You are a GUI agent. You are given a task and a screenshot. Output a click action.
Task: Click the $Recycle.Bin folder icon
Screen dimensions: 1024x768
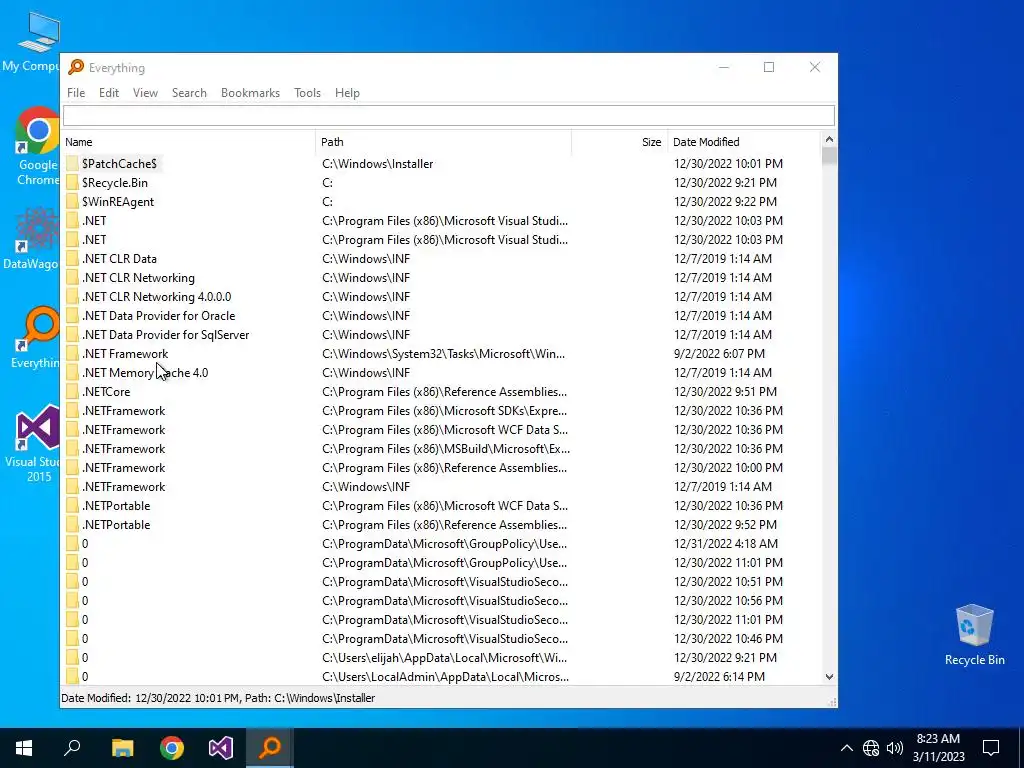click(x=72, y=183)
